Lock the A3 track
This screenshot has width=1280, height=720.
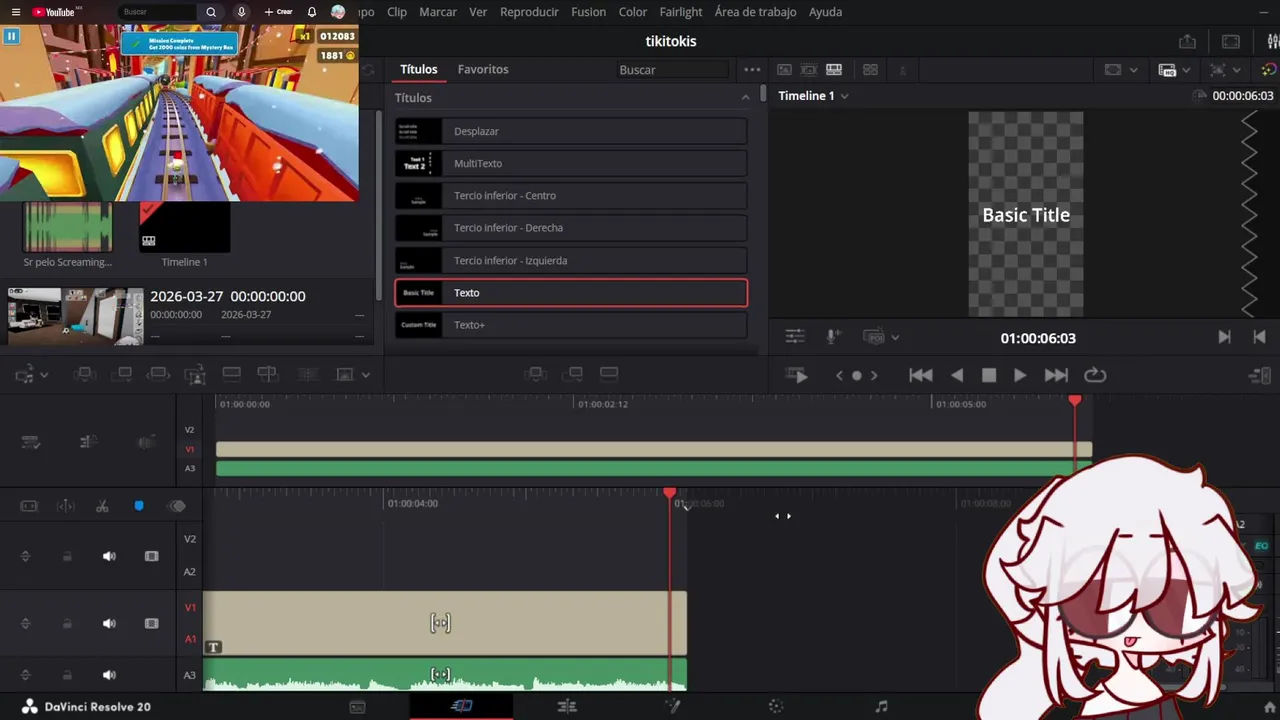coord(67,675)
